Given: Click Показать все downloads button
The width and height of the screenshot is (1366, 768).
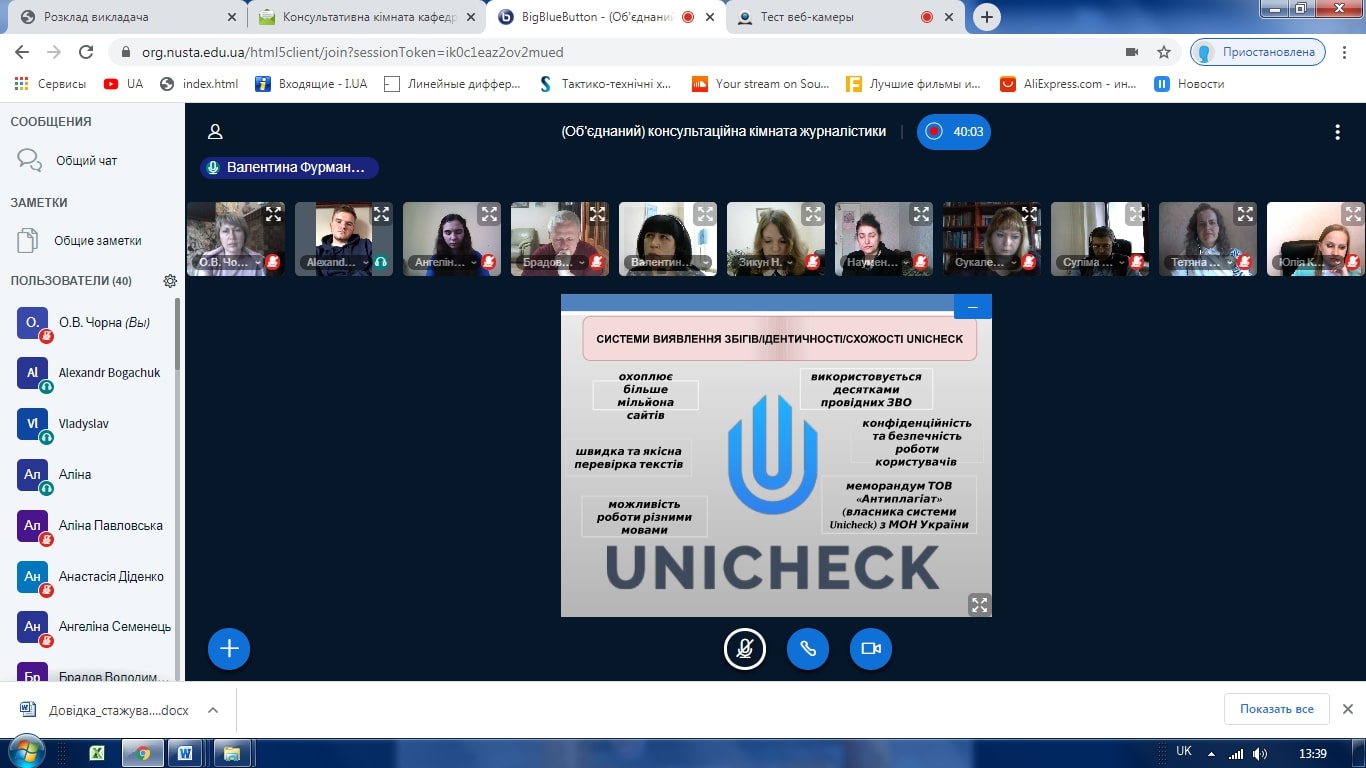Looking at the screenshot, I should (x=1277, y=709).
